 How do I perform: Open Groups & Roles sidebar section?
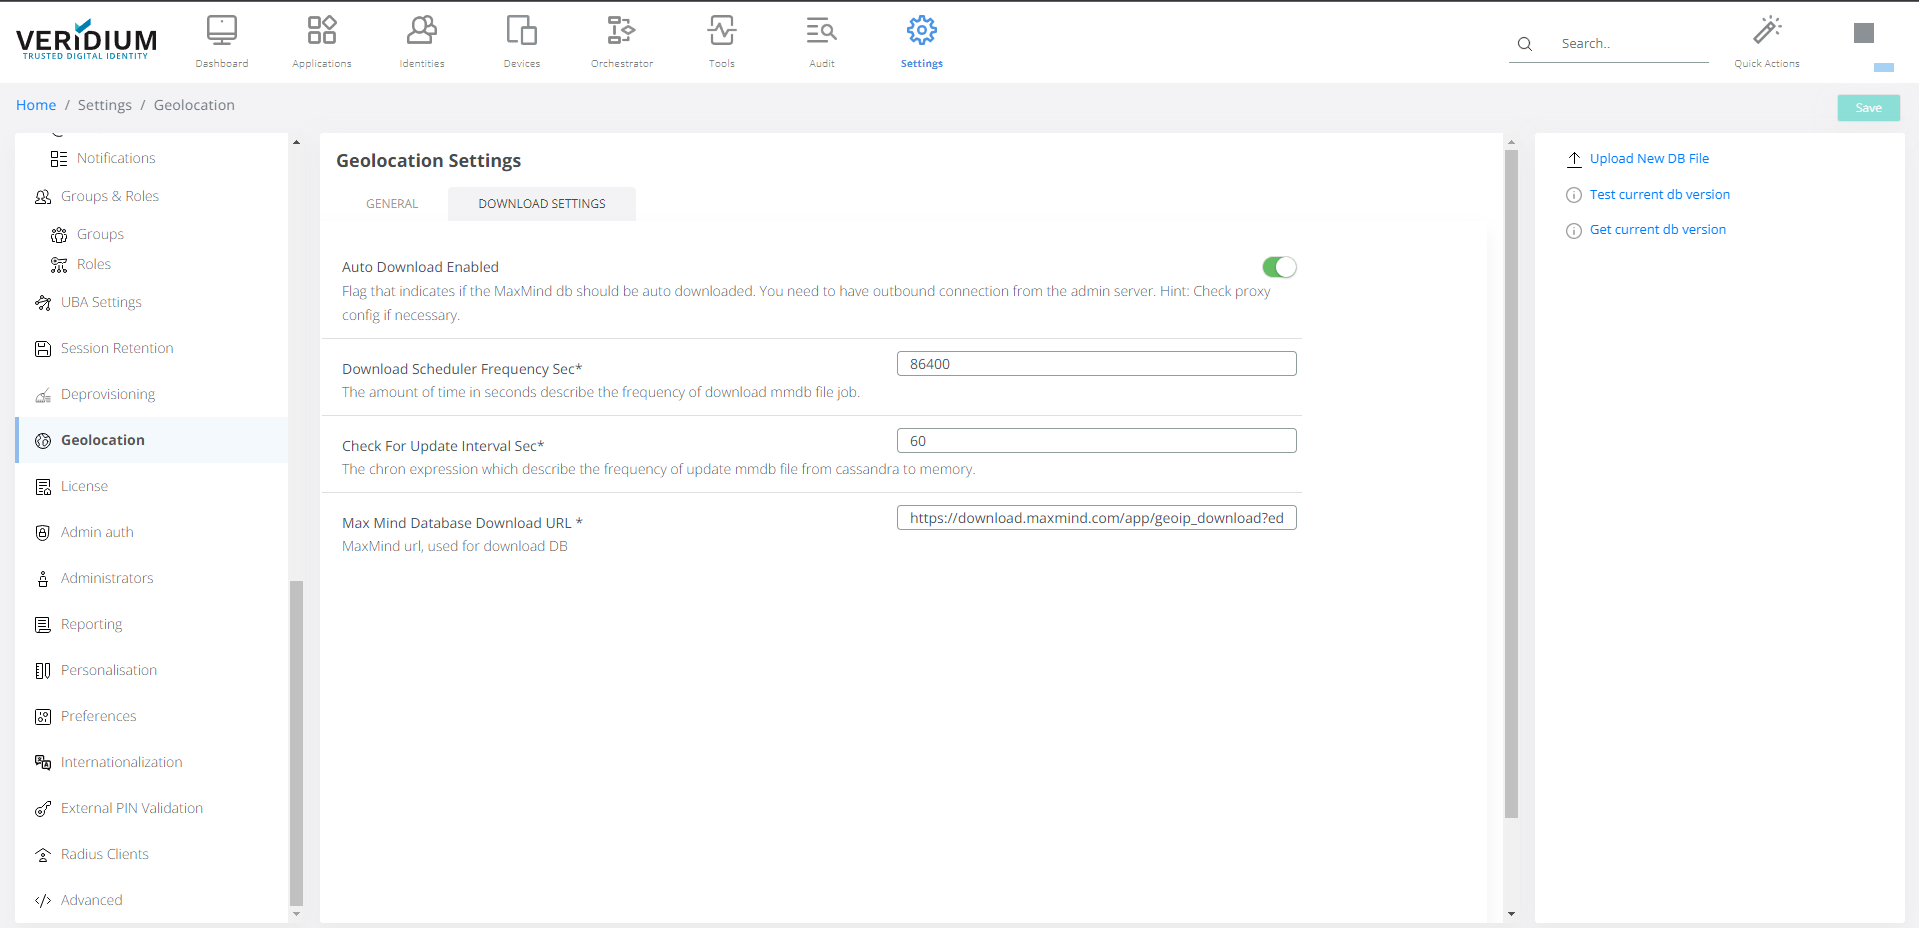(109, 196)
